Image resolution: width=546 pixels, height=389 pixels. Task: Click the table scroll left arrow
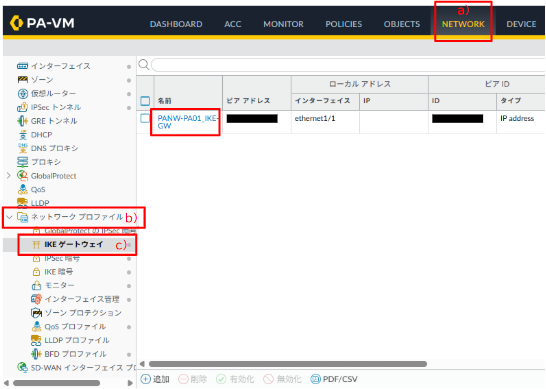tap(142, 364)
